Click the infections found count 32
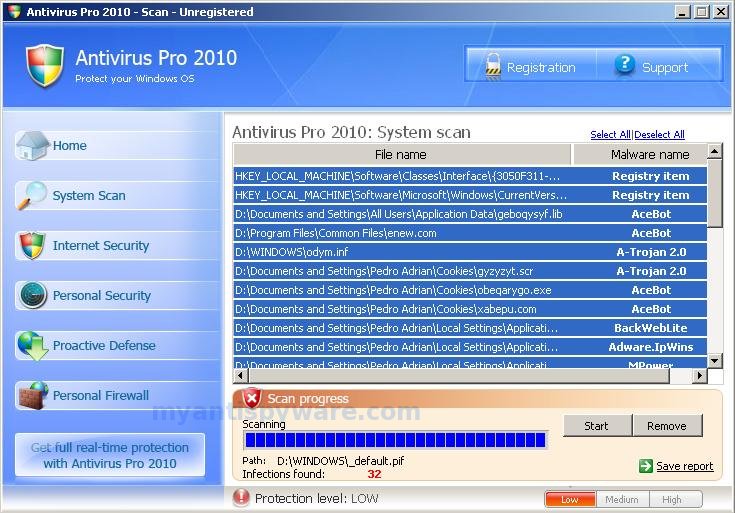Image resolution: width=735 pixels, height=513 pixels. tap(374, 474)
